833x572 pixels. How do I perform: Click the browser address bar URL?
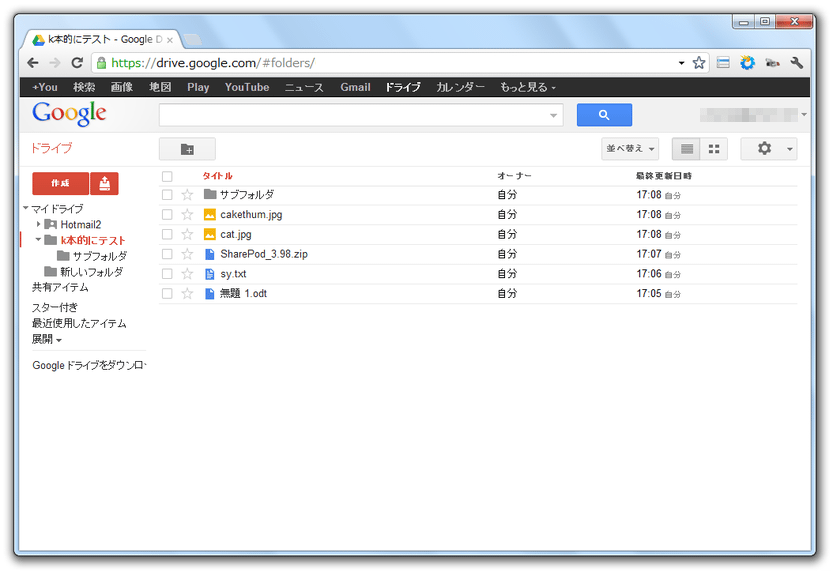[x=212, y=63]
